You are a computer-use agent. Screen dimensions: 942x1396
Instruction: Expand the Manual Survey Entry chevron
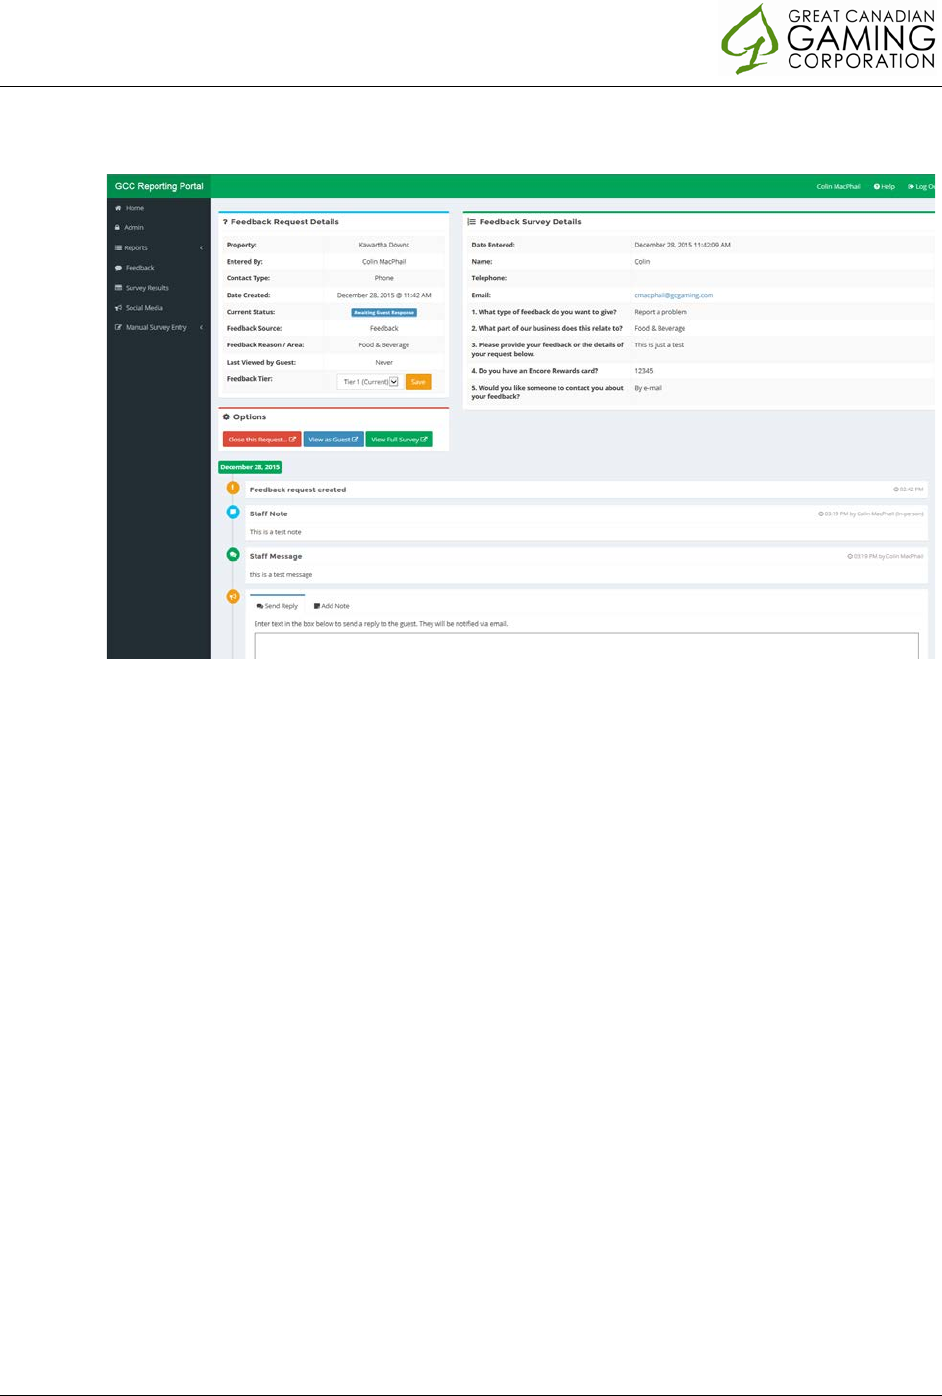[201, 327]
